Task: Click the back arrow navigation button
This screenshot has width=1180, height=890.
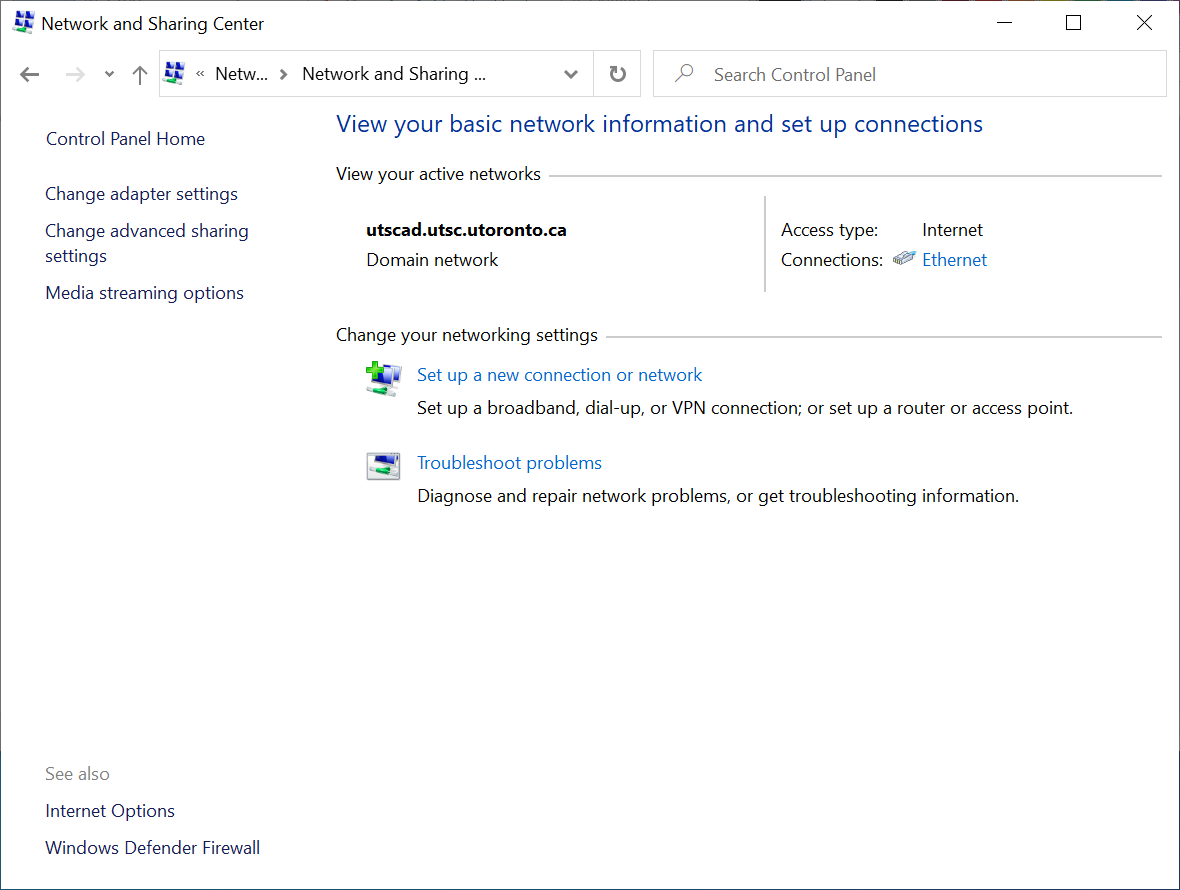Action: pos(30,74)
